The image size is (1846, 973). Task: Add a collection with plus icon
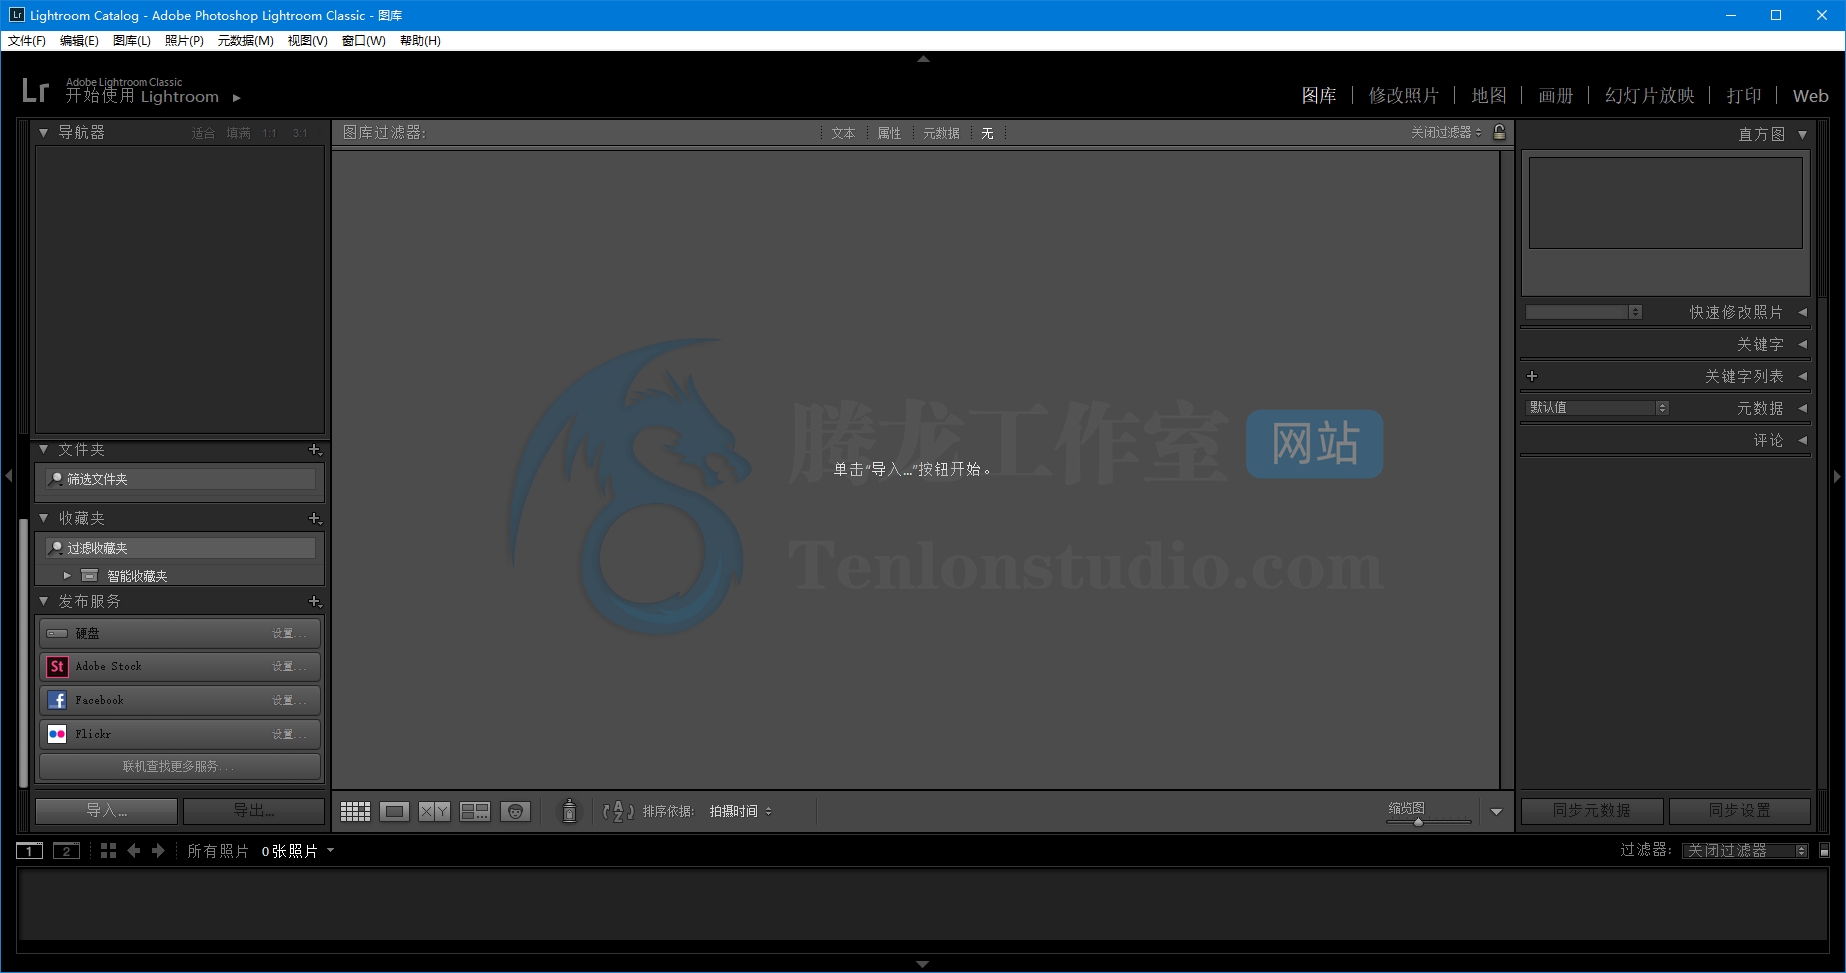(315, 518)
